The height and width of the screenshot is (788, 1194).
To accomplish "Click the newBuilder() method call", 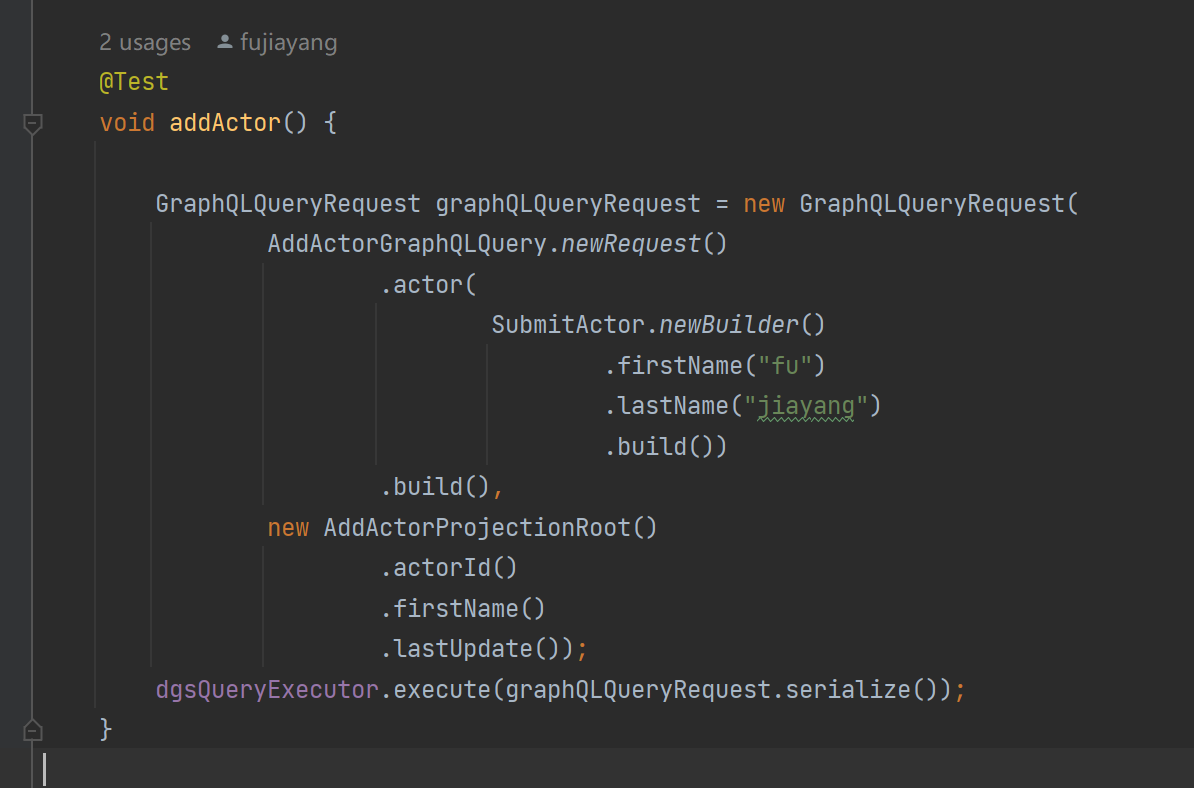I will [728, 325].
